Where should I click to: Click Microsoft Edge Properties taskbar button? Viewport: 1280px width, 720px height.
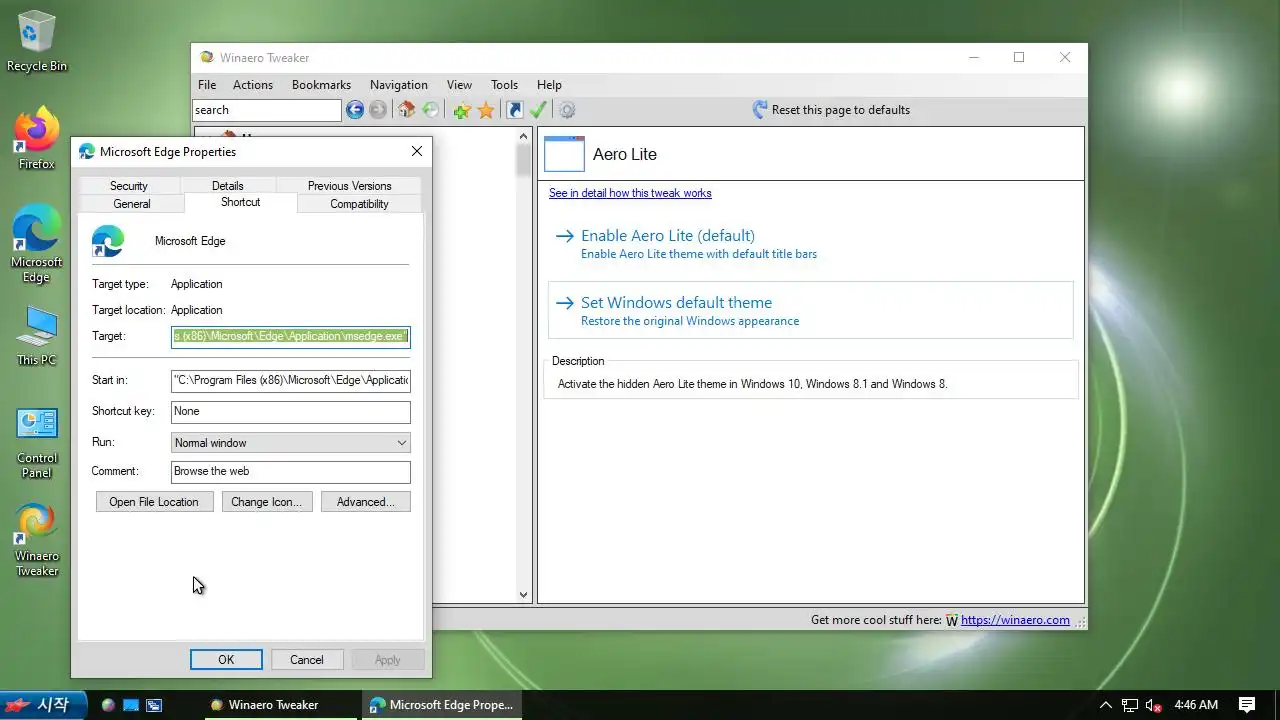click(x=440, y=705)
